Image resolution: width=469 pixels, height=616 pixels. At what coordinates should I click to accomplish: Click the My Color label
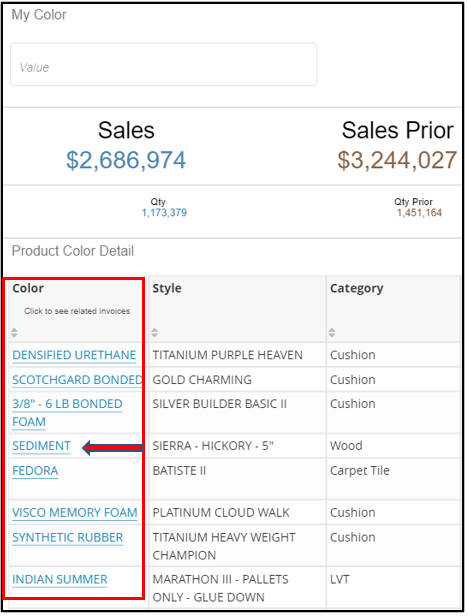39,15
